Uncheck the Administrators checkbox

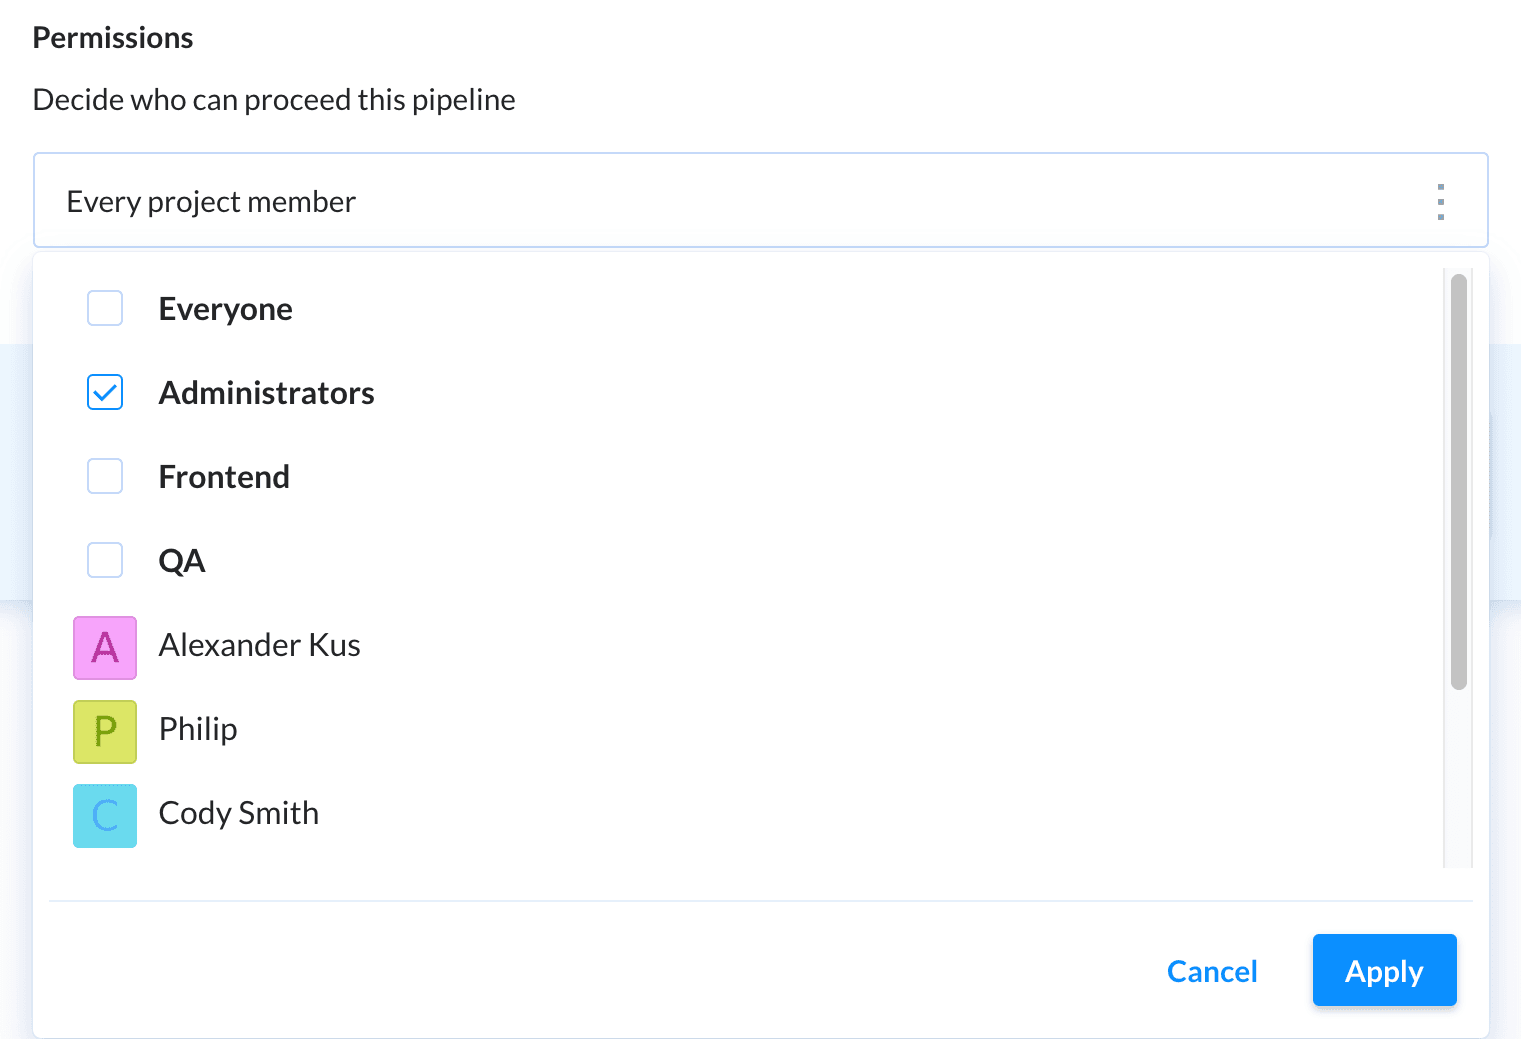(105, 392)
